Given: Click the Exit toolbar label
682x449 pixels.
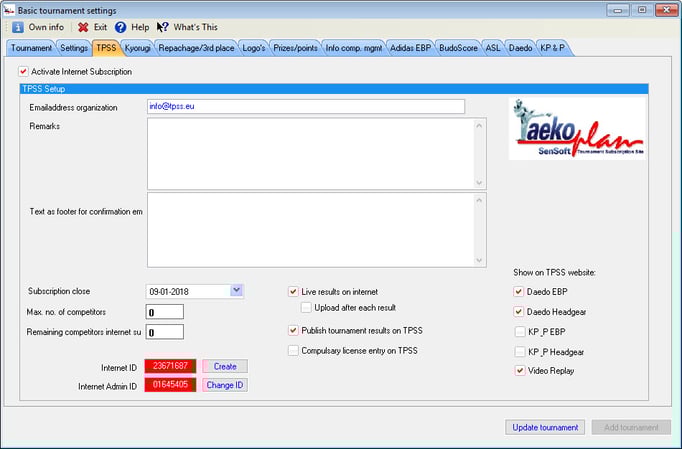Looking at the screenshot, I should pos(100,27).
